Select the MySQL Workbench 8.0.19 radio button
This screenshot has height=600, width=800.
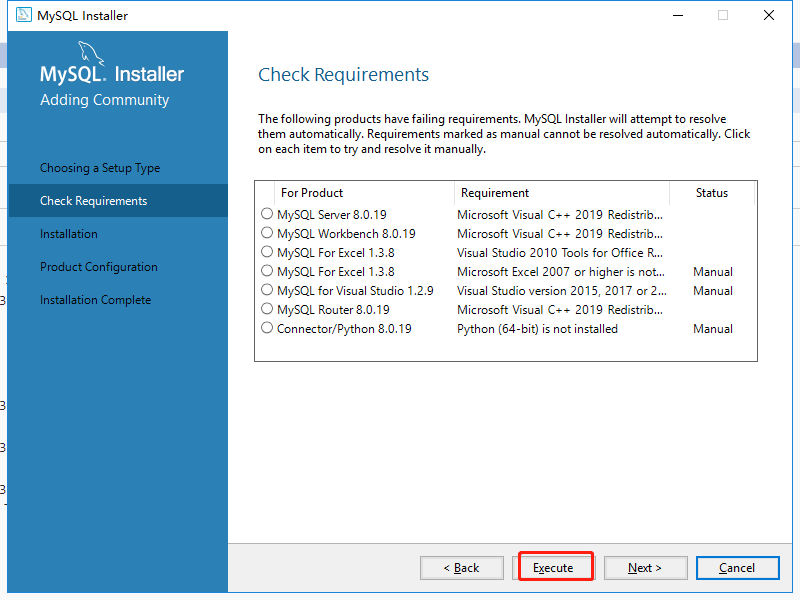pyautogui.click(x=267, y=233)
